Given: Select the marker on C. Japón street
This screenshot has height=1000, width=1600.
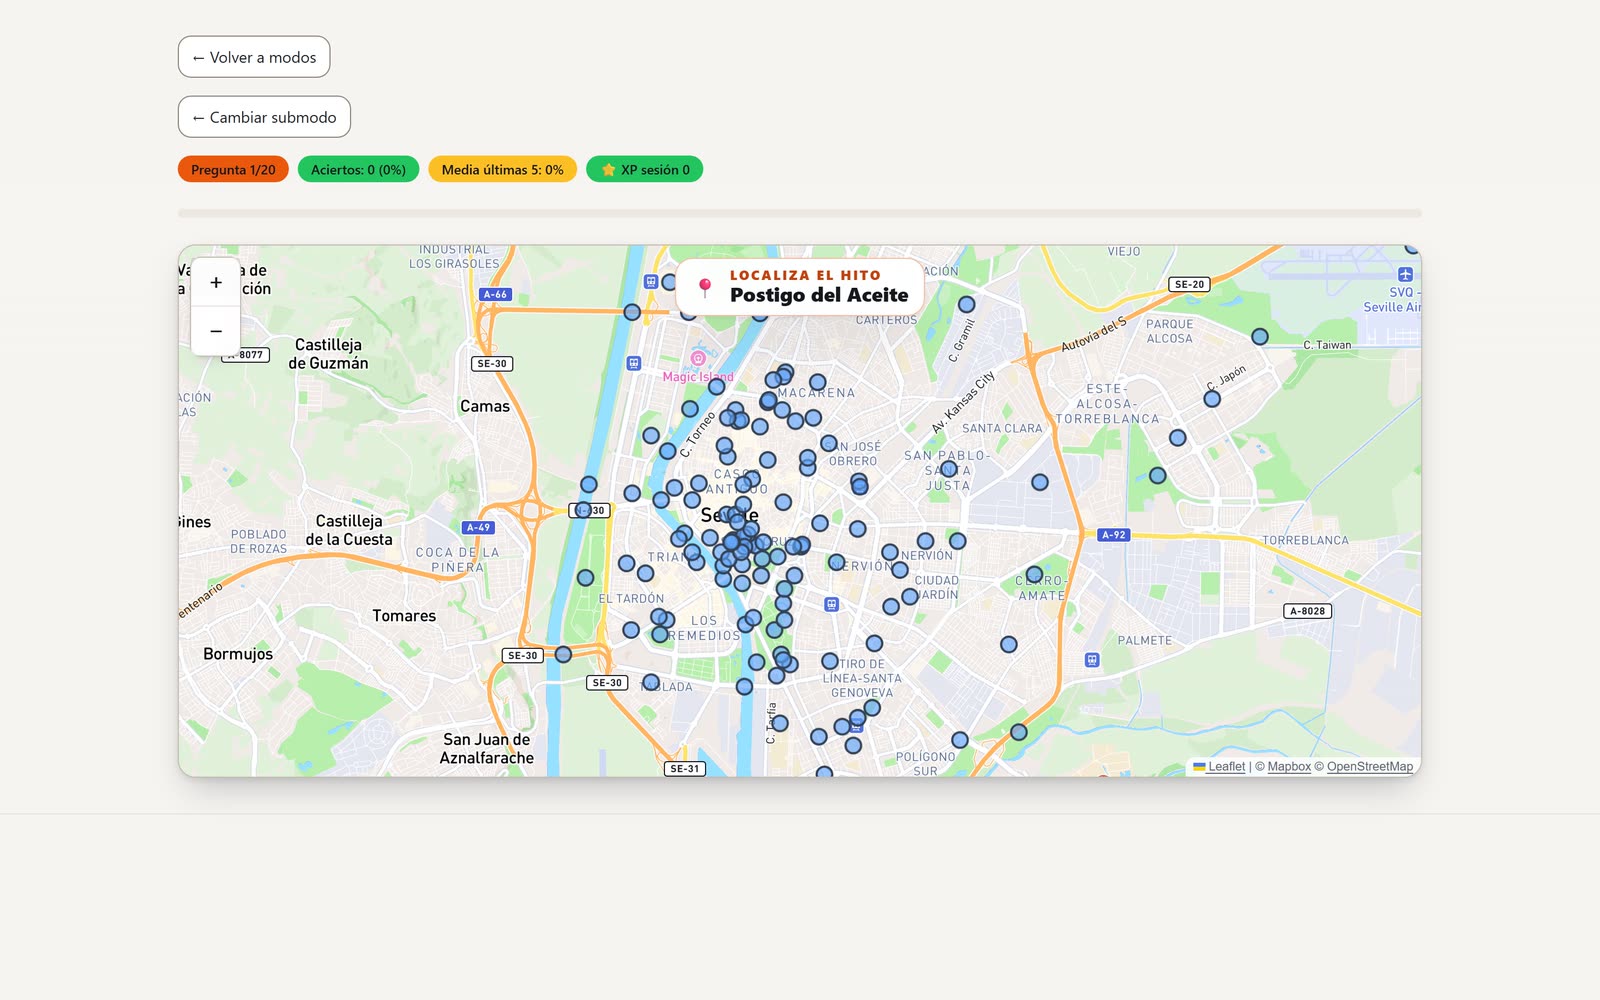Looking at the screenshot, I should coord(1212,399).
